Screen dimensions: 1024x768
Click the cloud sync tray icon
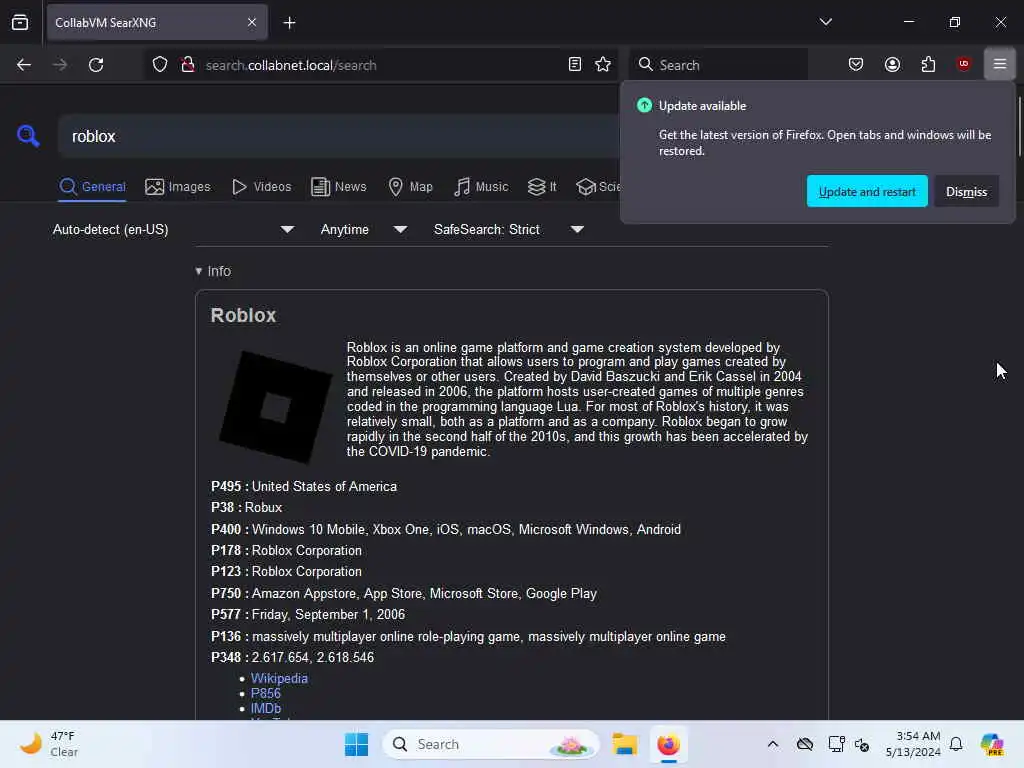pyautogui.click(x=805, y=744)
